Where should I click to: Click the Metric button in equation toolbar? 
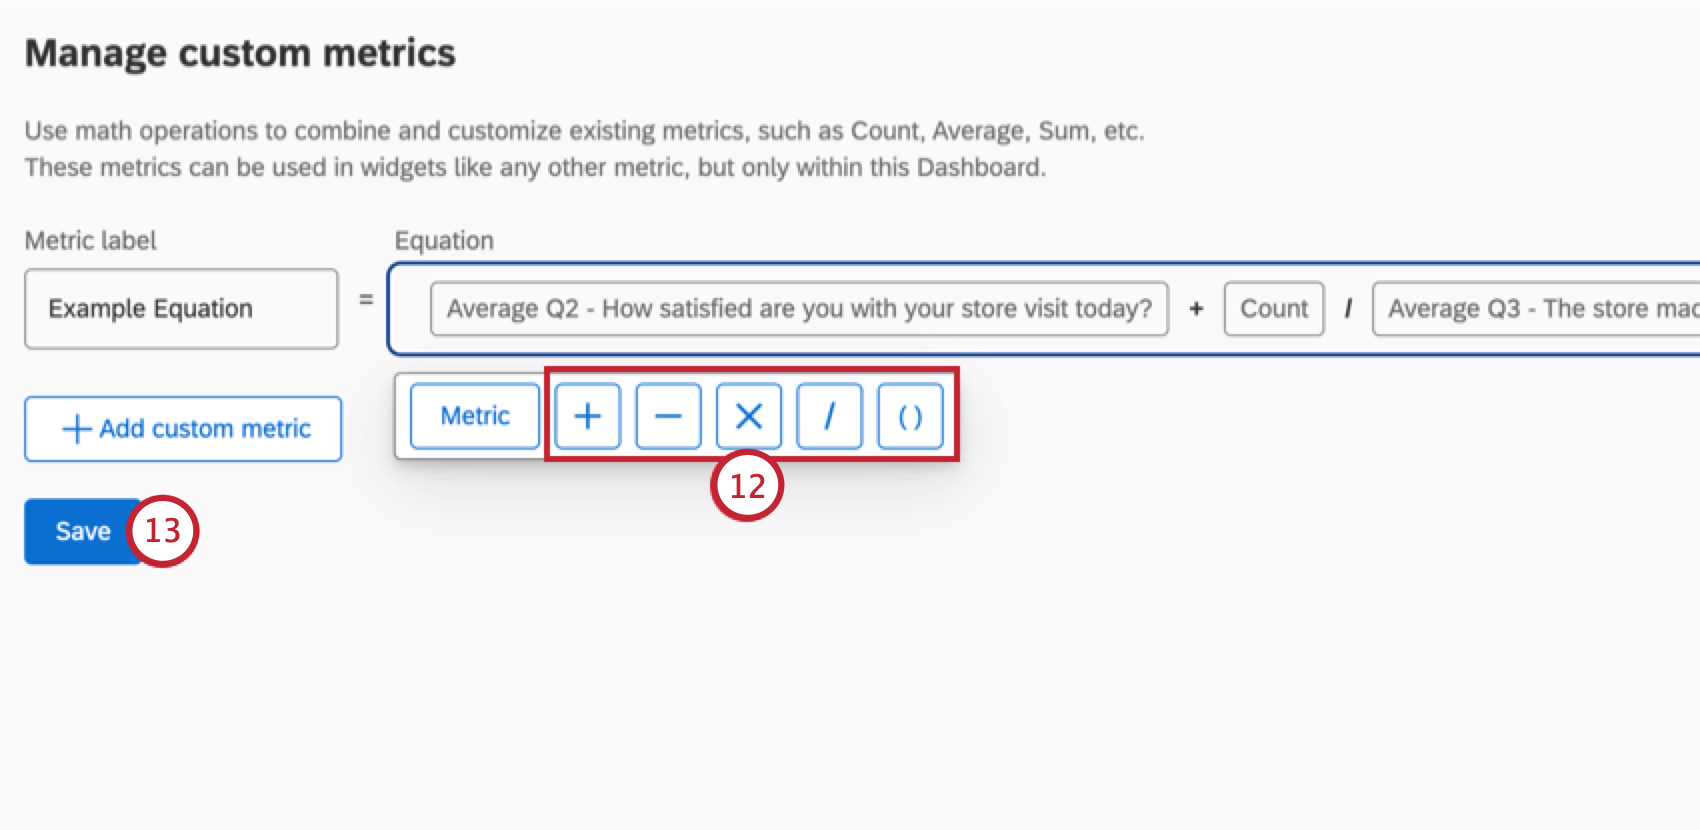(475, 416)
